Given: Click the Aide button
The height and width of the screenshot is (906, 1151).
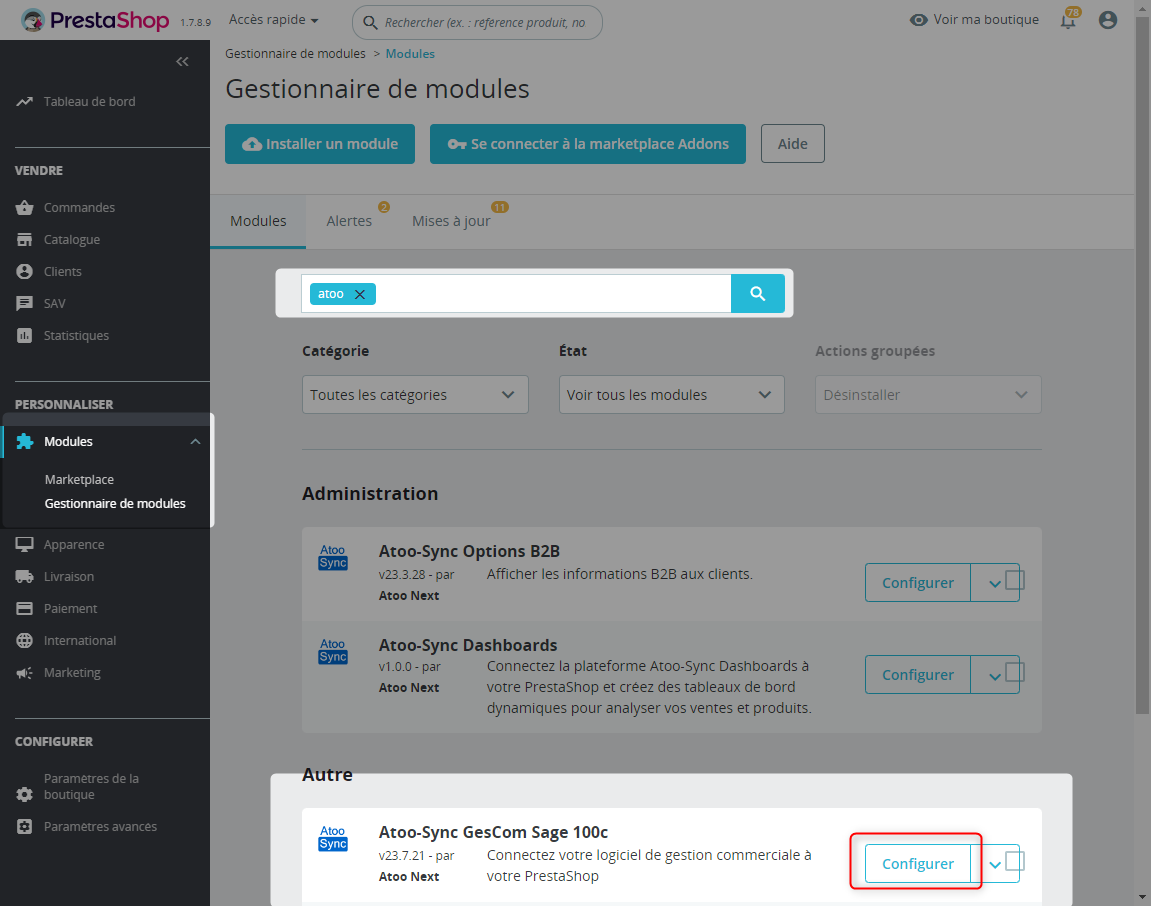Looking at the screenshot, I should pyautogui.click(x=793, y=144).
